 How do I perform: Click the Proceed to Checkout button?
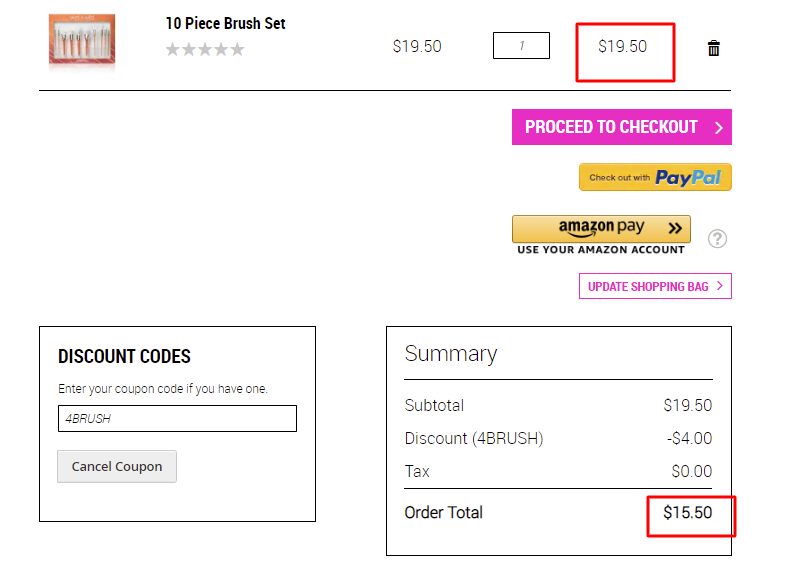click(x=621, y=127)
